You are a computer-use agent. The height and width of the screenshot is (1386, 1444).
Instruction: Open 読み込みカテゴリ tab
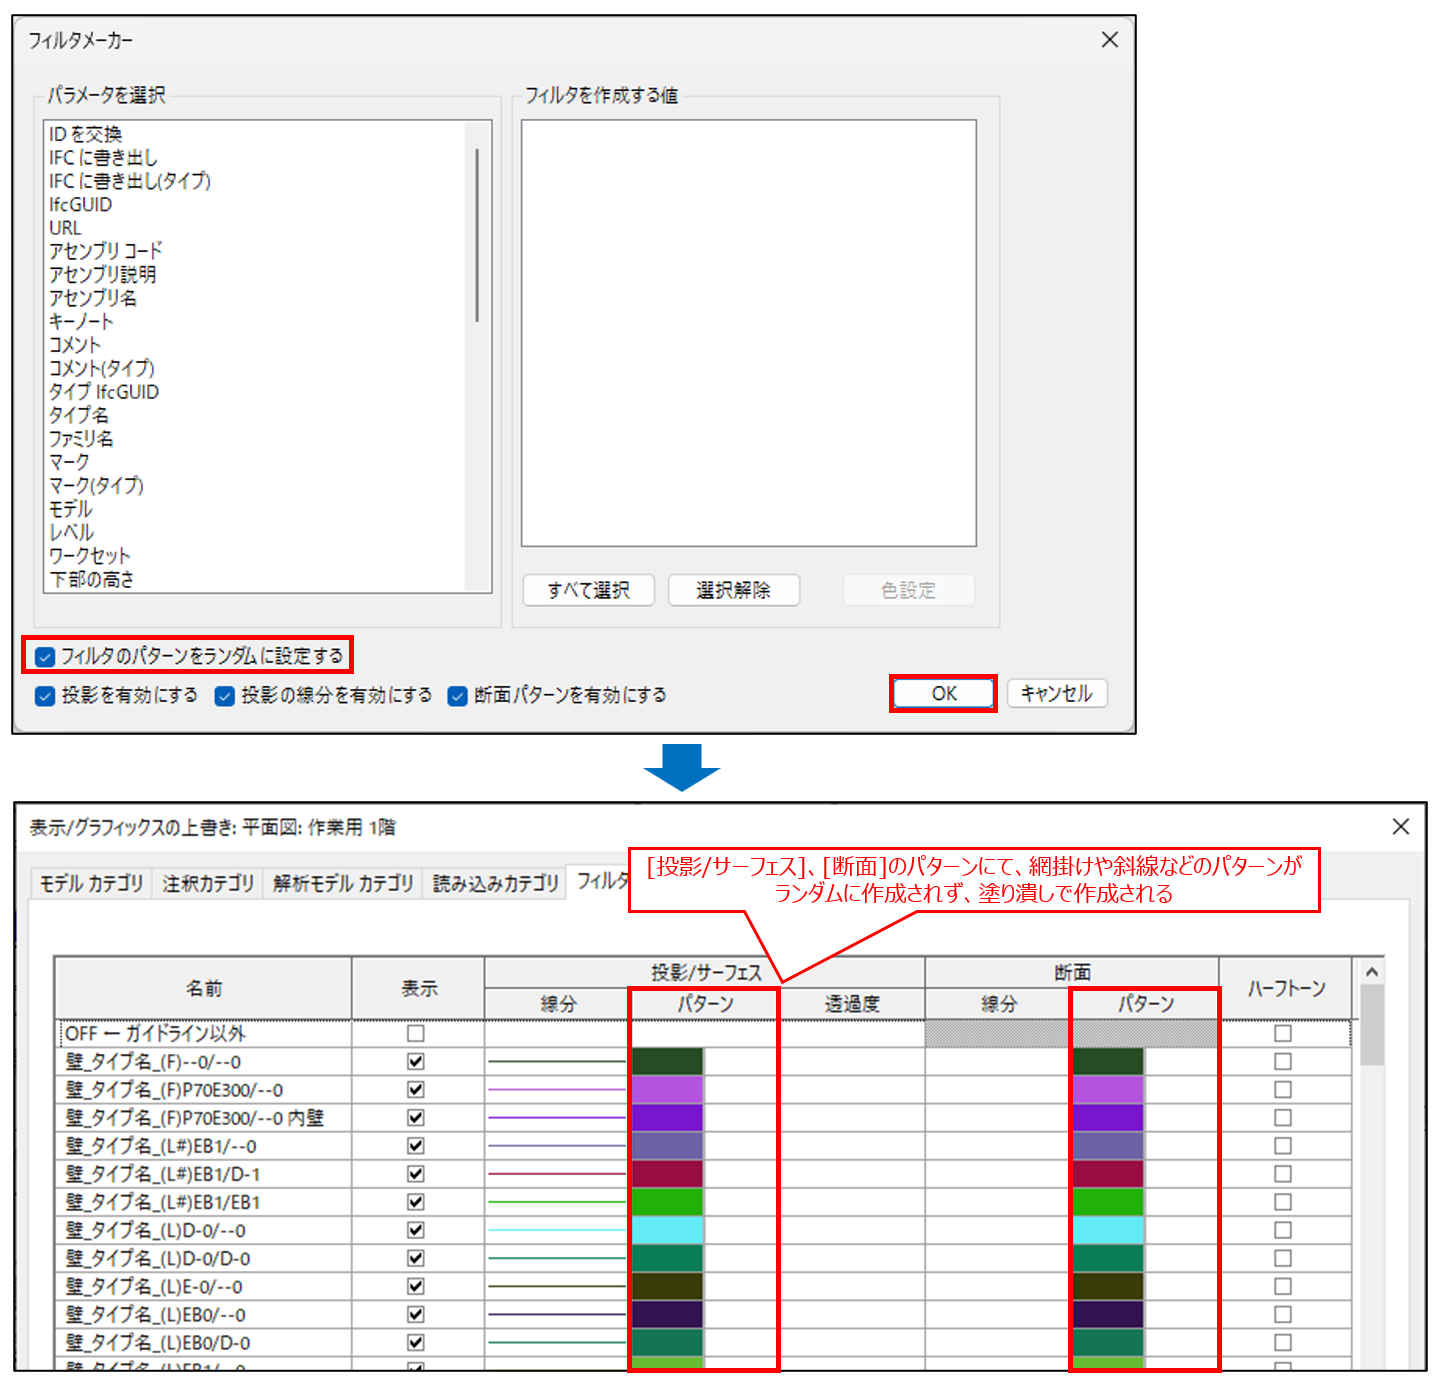coord(495,883)
